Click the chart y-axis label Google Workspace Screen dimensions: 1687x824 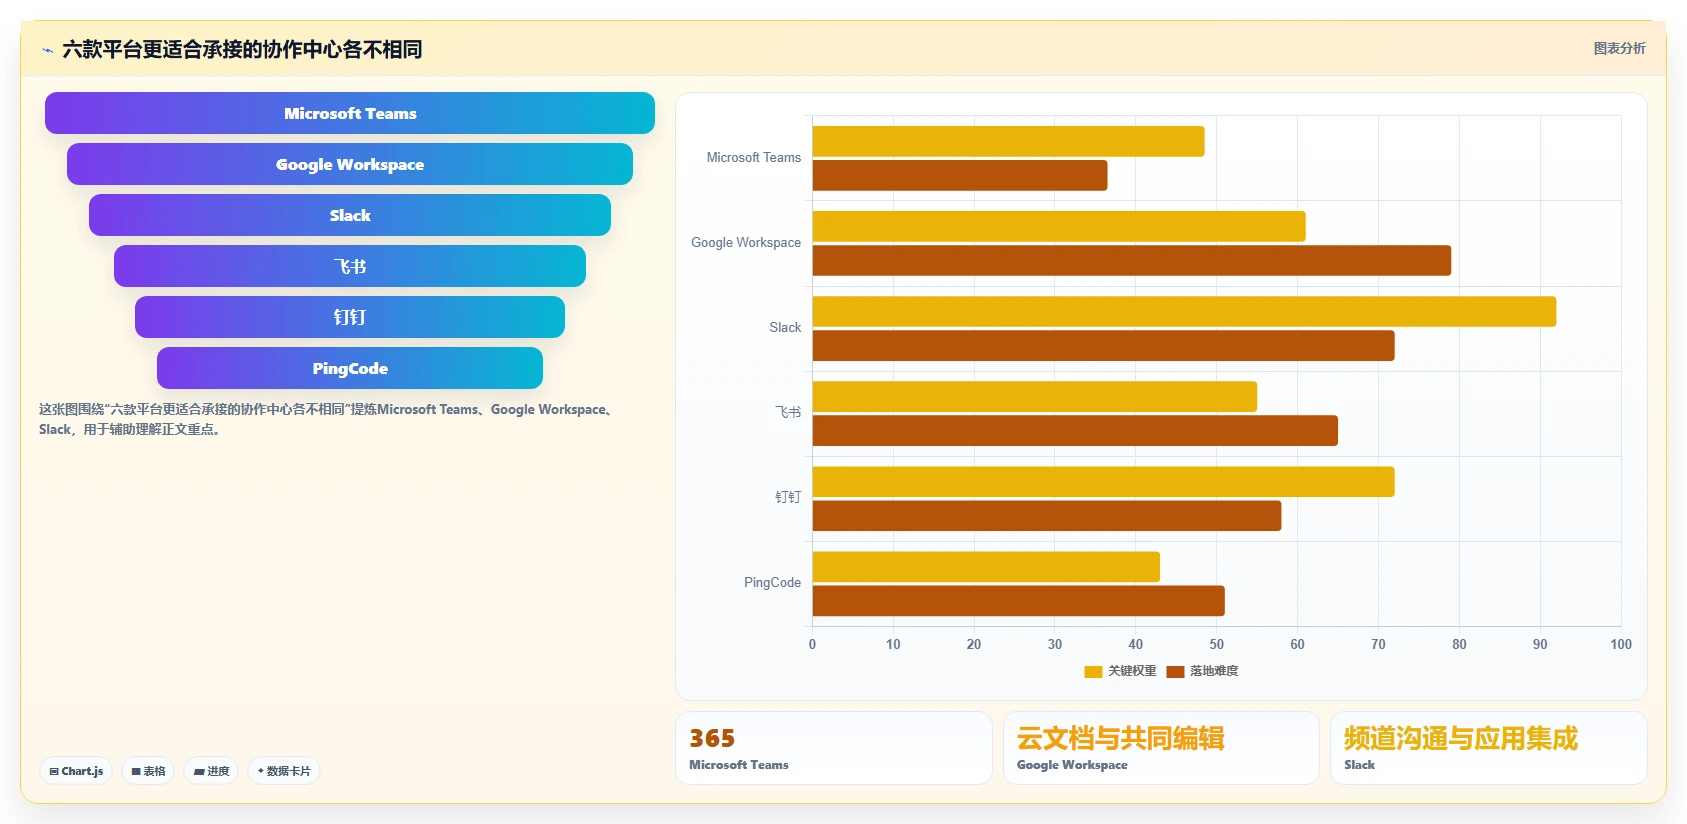pyautogui.click(x=746, y=243)
